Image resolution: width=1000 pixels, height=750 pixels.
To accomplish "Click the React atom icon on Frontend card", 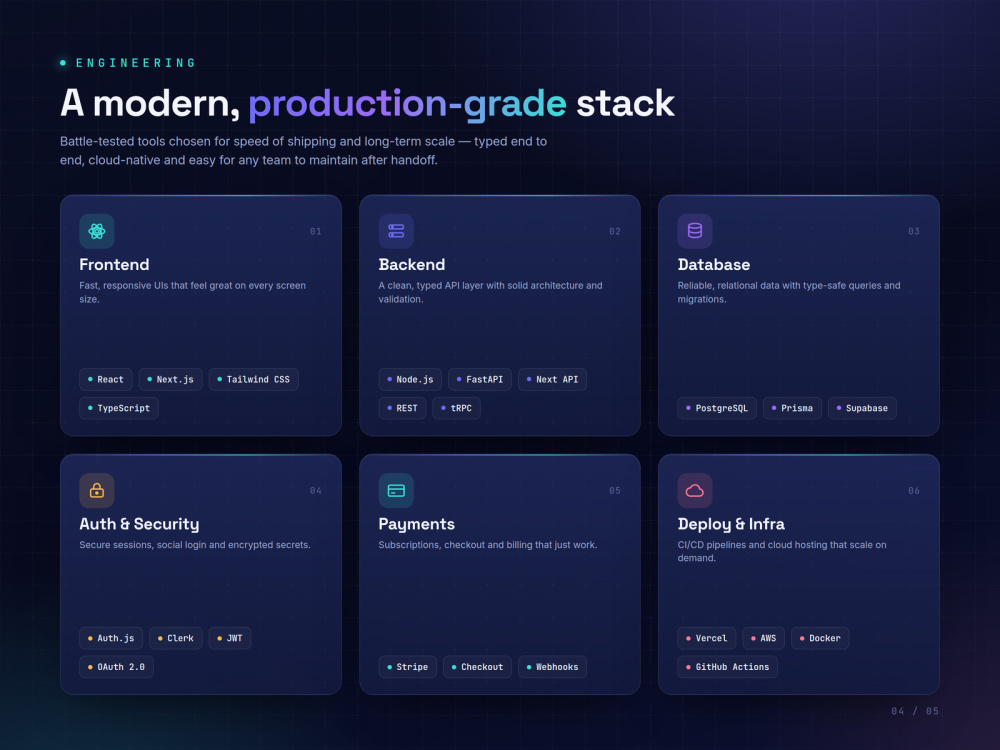I will pos(97,231).
